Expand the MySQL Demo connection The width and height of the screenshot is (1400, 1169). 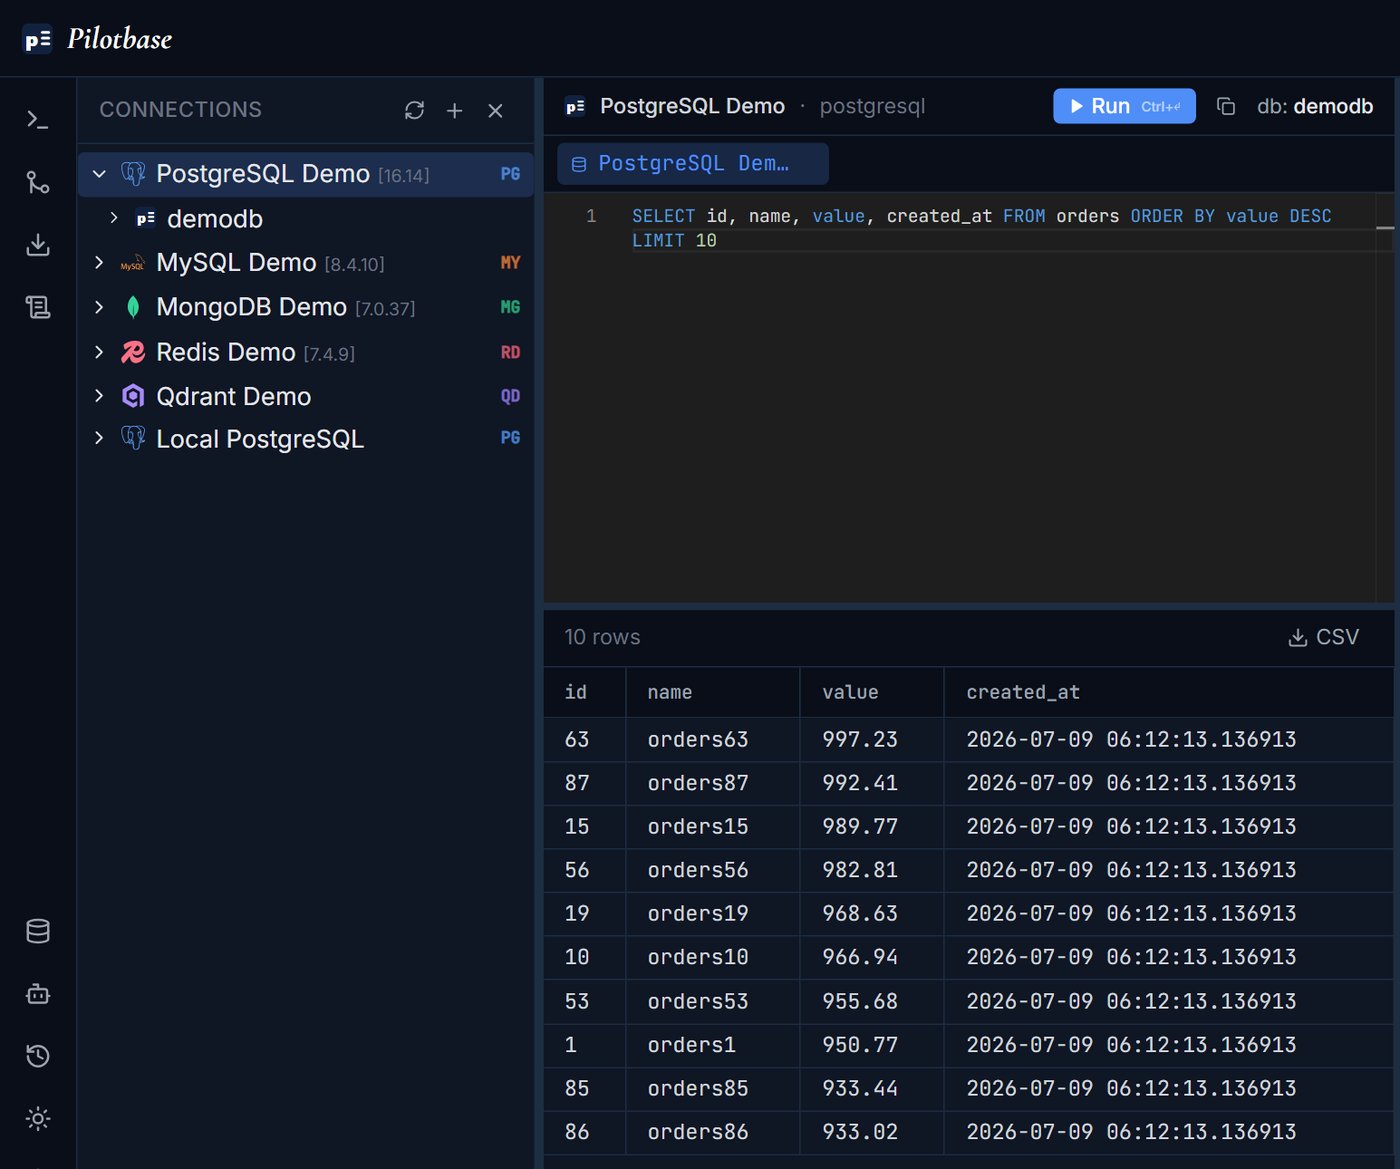(99, 263)
